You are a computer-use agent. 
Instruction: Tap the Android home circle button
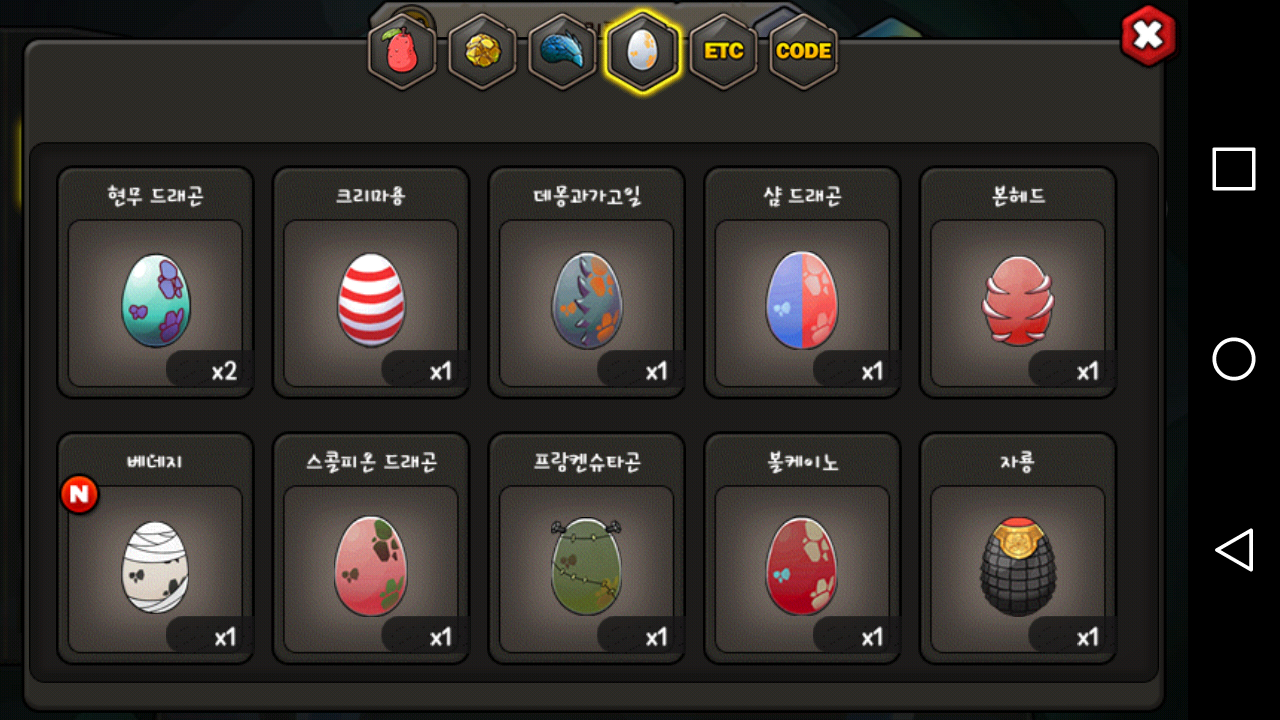pyautogui.click(x=1234, y=359)
